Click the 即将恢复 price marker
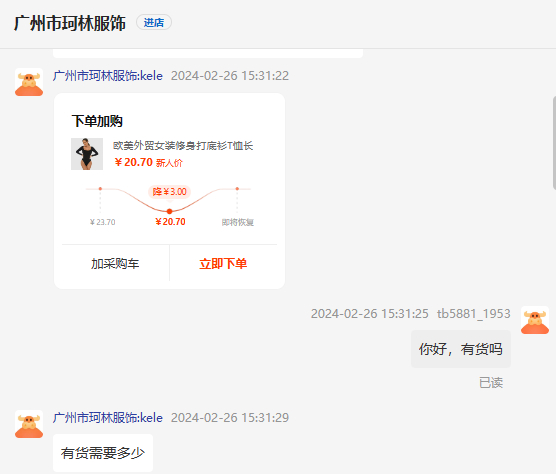 point(238,222)
